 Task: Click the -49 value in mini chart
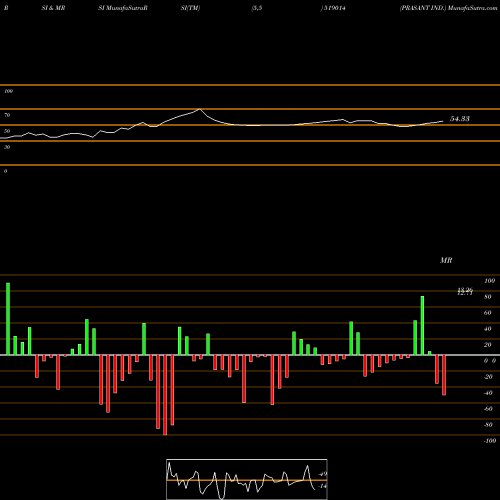[322, 474]
